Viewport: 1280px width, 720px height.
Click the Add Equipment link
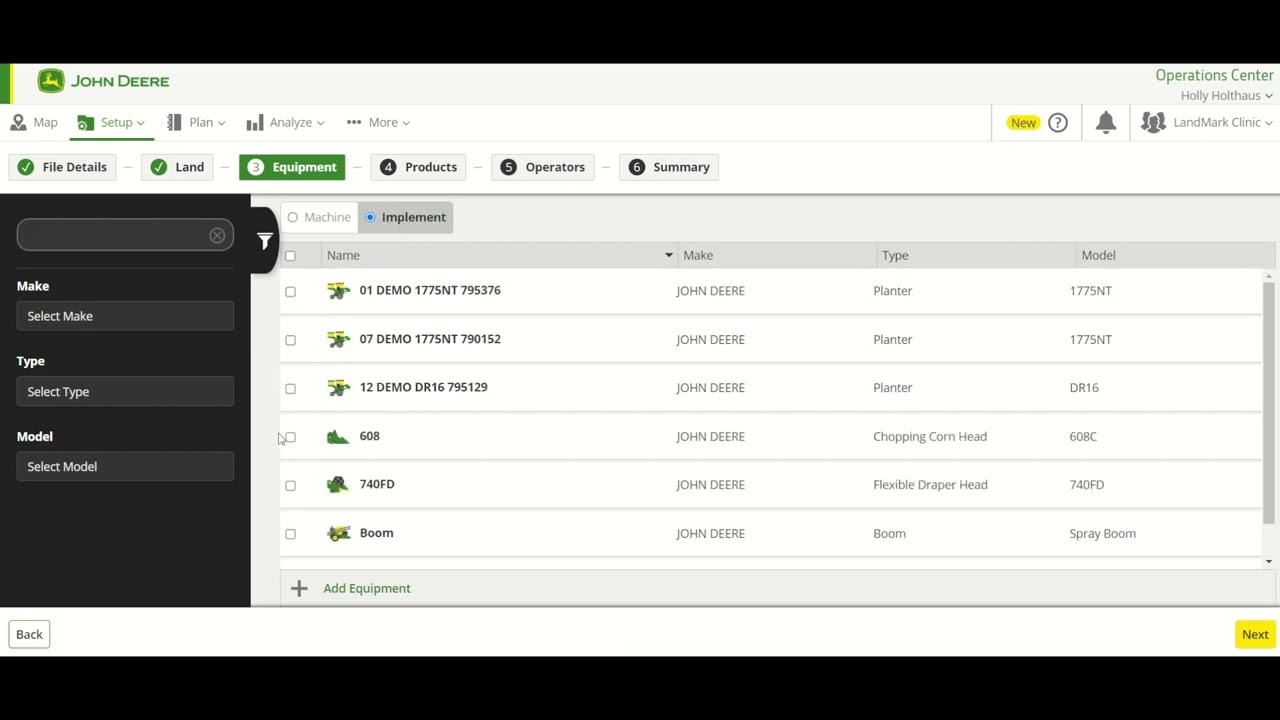pyautogui.click(x=367, y=588)
